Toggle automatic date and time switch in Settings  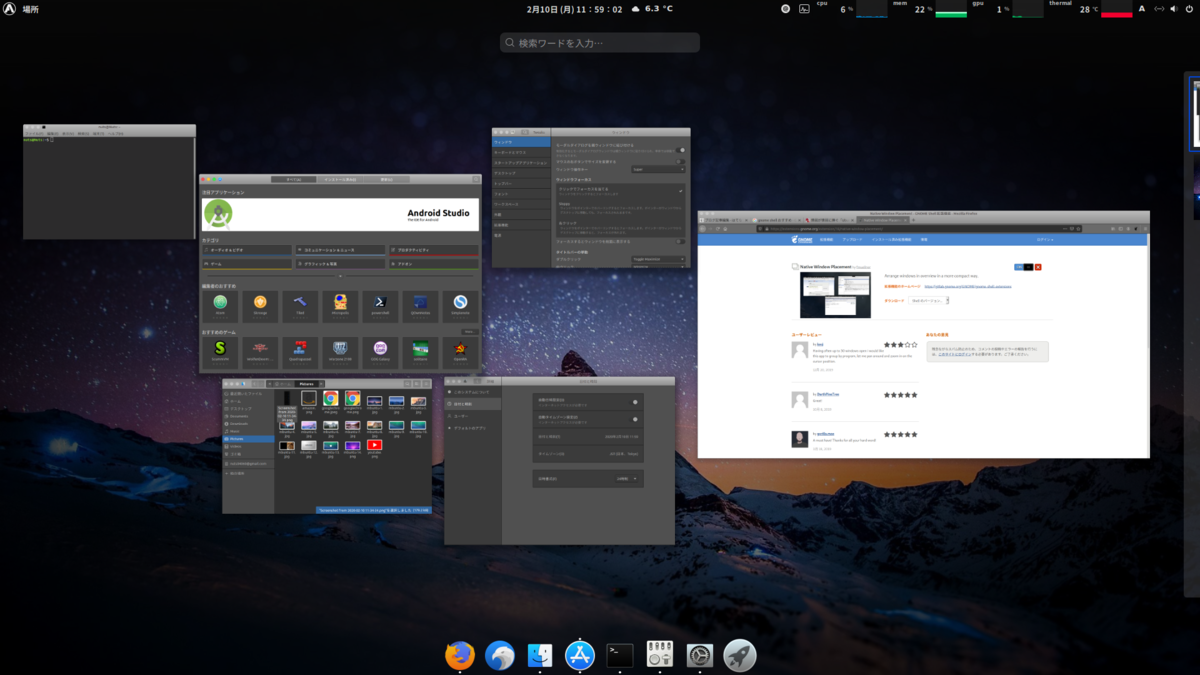point(635,402)
